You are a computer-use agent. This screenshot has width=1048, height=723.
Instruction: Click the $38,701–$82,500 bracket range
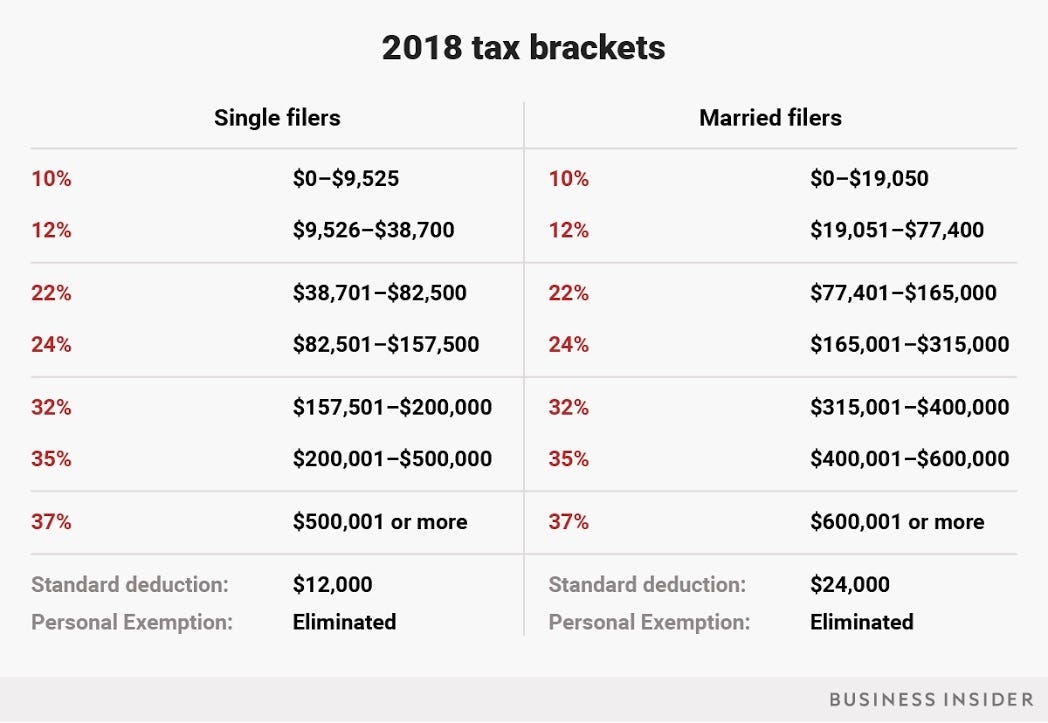[379, 294]
